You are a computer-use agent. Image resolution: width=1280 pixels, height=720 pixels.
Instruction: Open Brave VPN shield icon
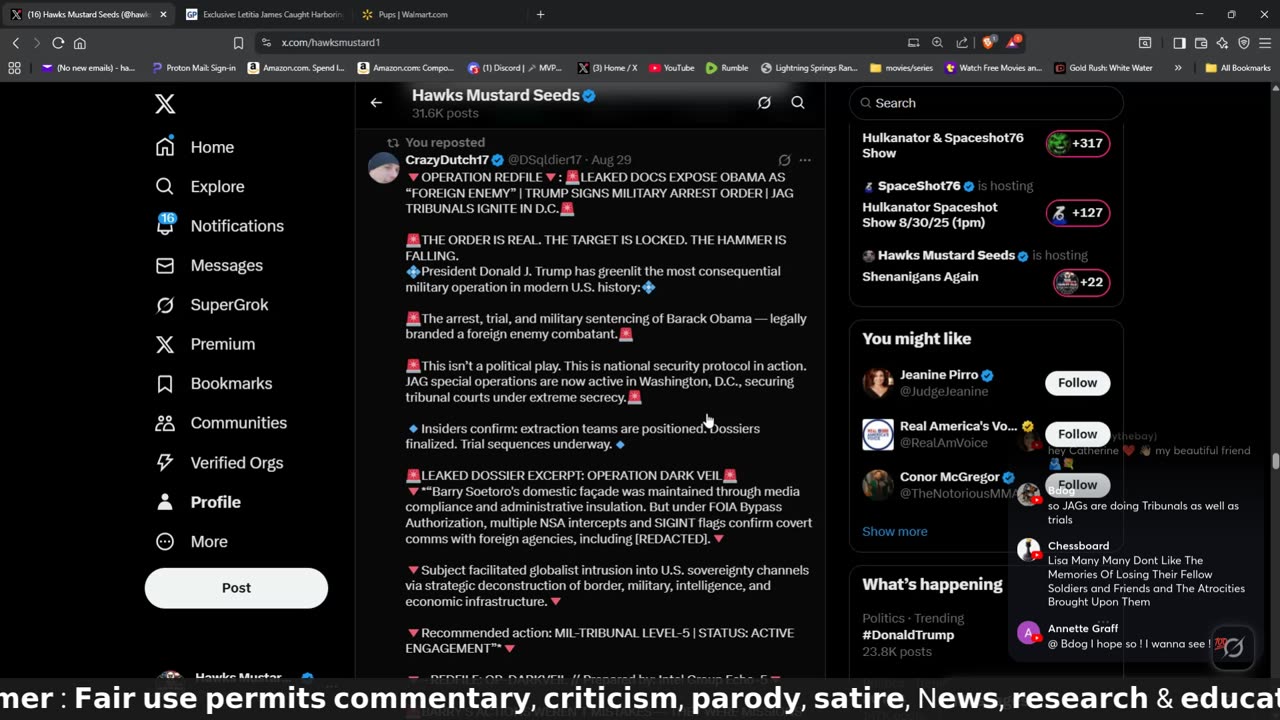pos(1244,43)
